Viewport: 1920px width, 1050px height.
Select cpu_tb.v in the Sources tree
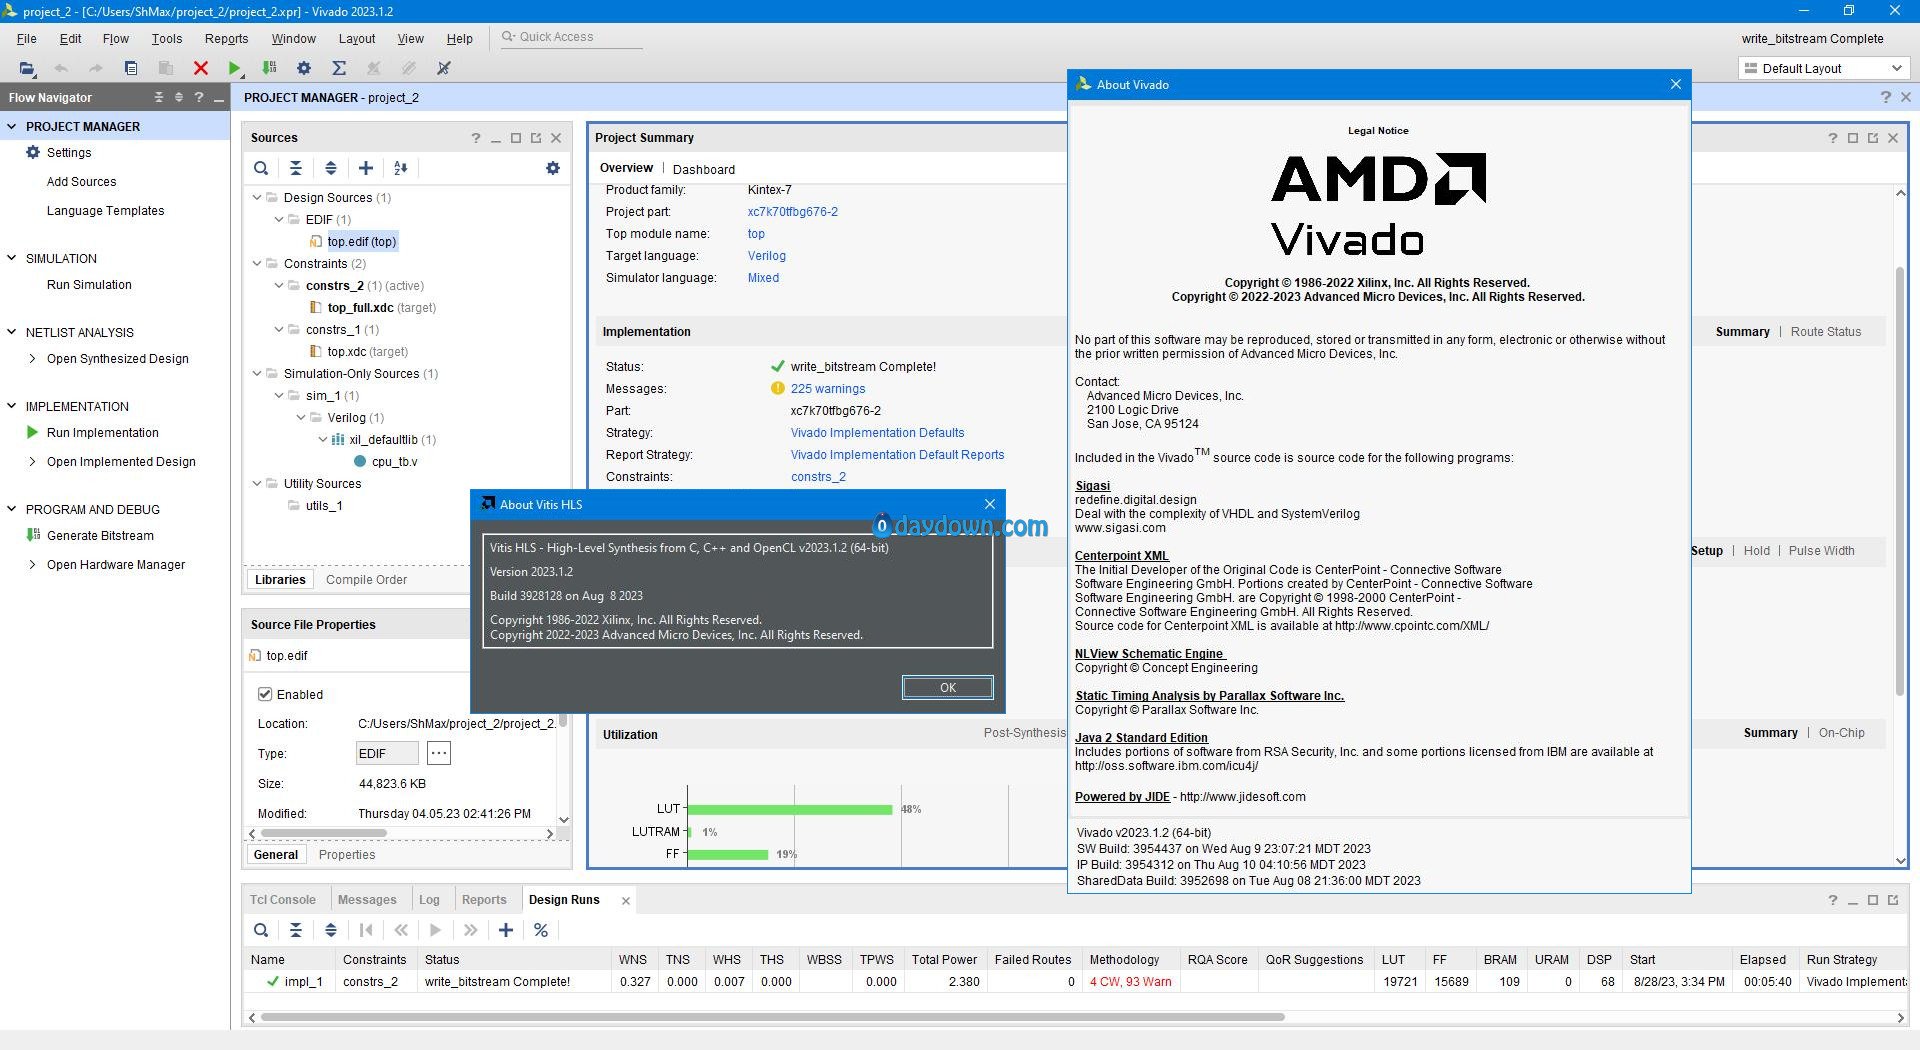(x=394, y=461)
